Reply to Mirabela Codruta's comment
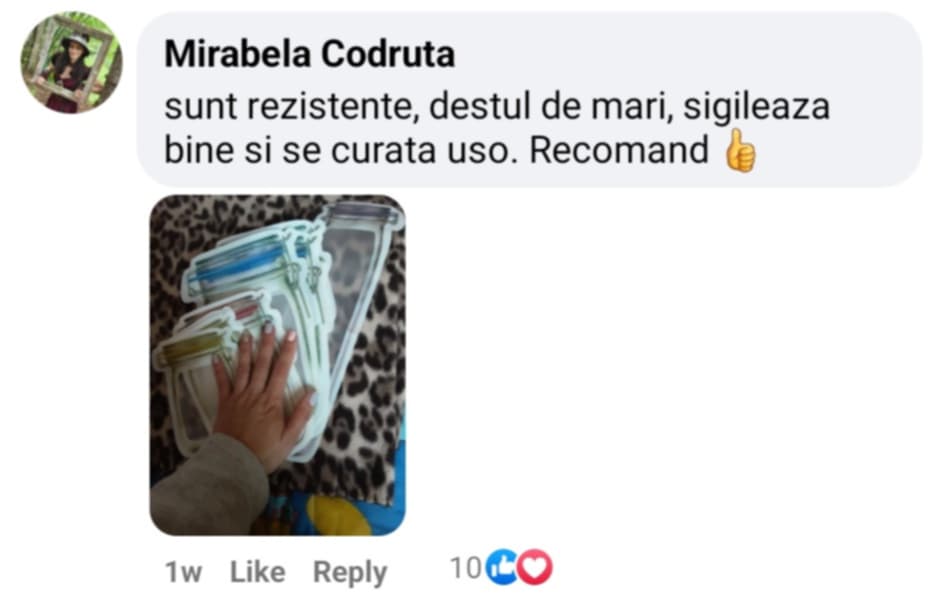The image size is (948, 604). [349, 572]
